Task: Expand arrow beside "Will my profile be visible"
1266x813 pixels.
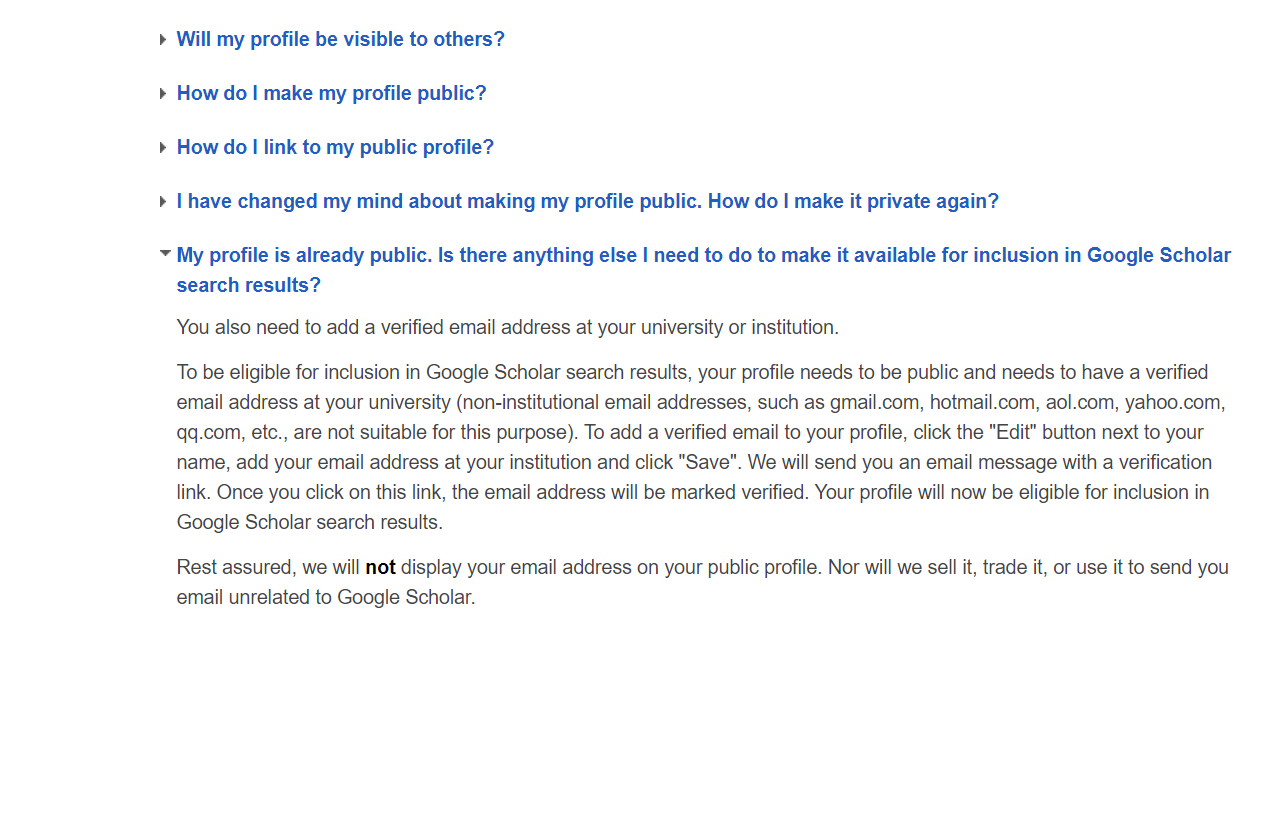Action: click(163, 40)
